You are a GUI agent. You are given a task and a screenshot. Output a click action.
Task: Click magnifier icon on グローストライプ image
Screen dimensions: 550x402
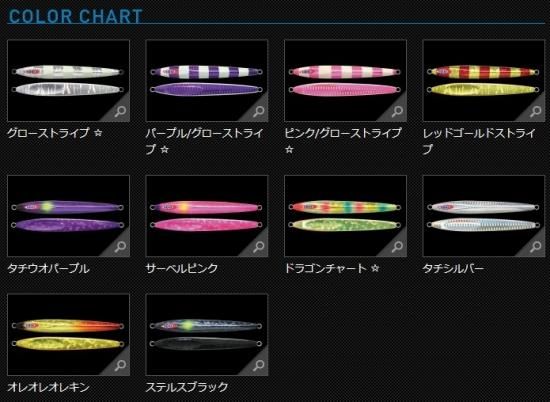(x=120, y=112)
